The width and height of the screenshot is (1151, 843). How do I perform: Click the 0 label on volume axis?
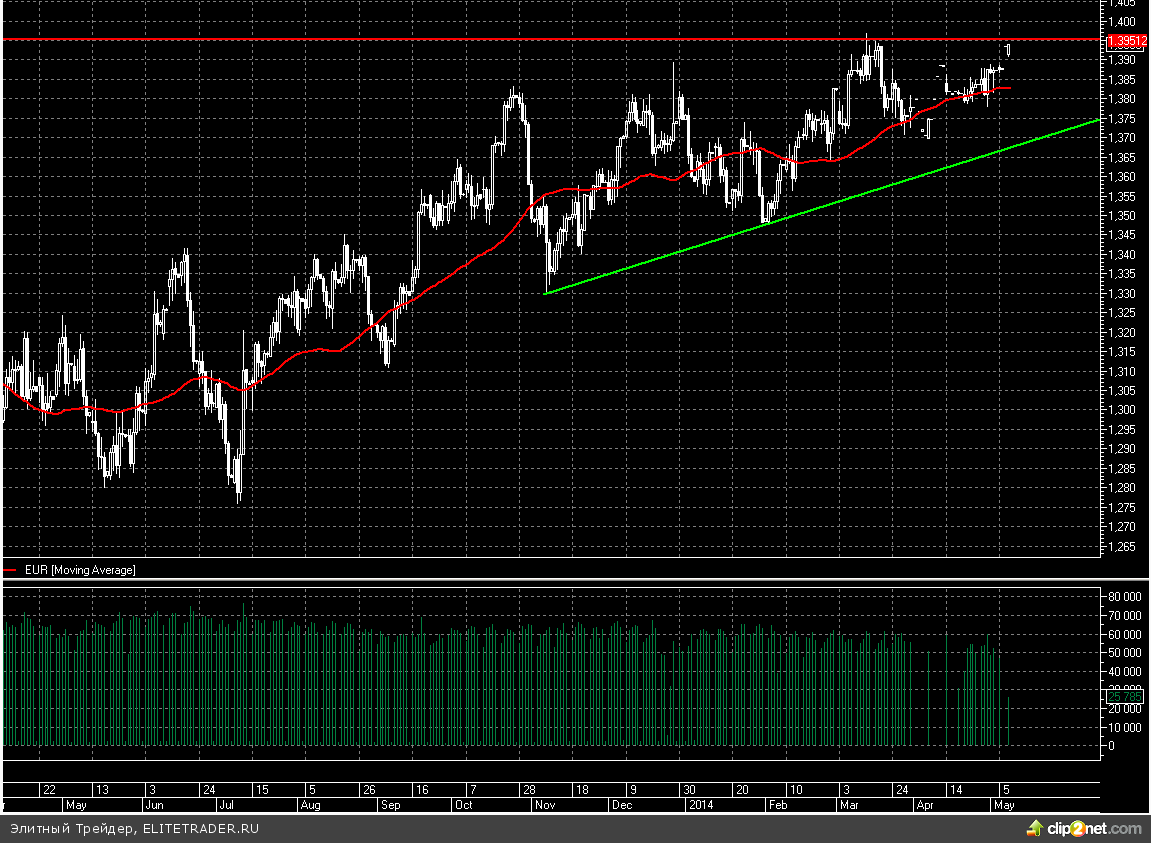click(x=1111, y=746)
